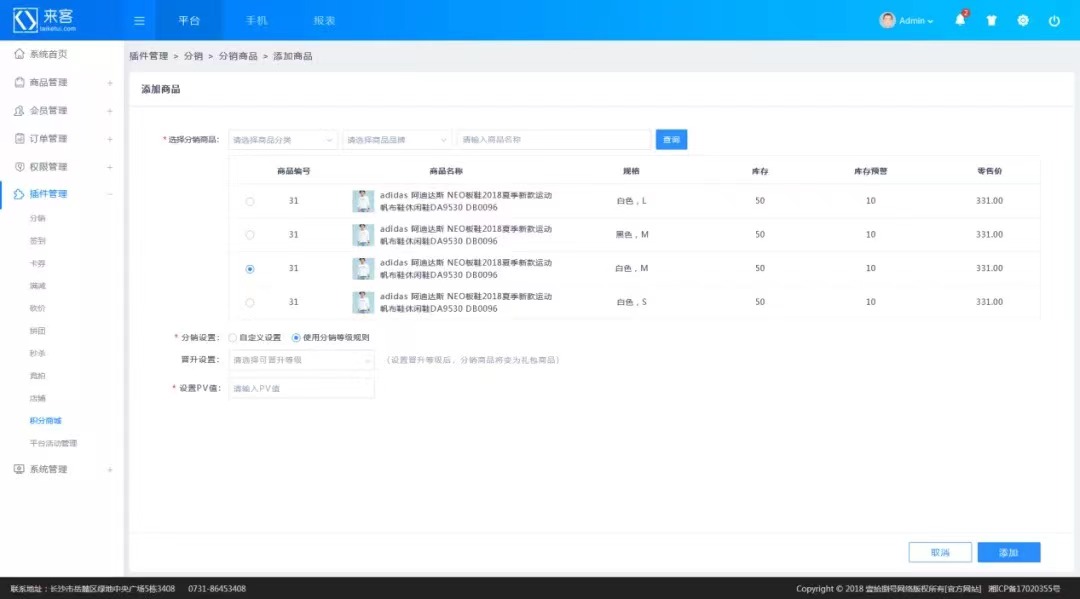
Task: Select radio for 黑色，M product row
Action: (x=250, y=235)
